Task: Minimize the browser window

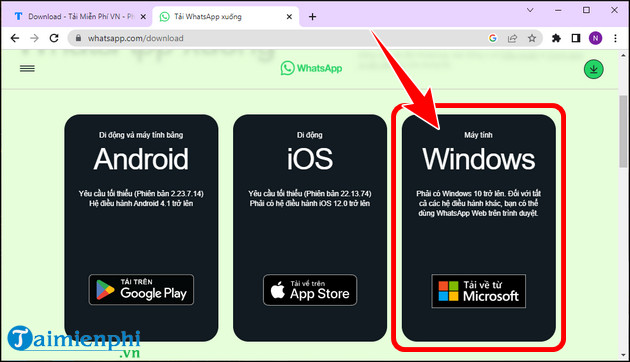Action: pyautogui.click(x=558, y=10)
